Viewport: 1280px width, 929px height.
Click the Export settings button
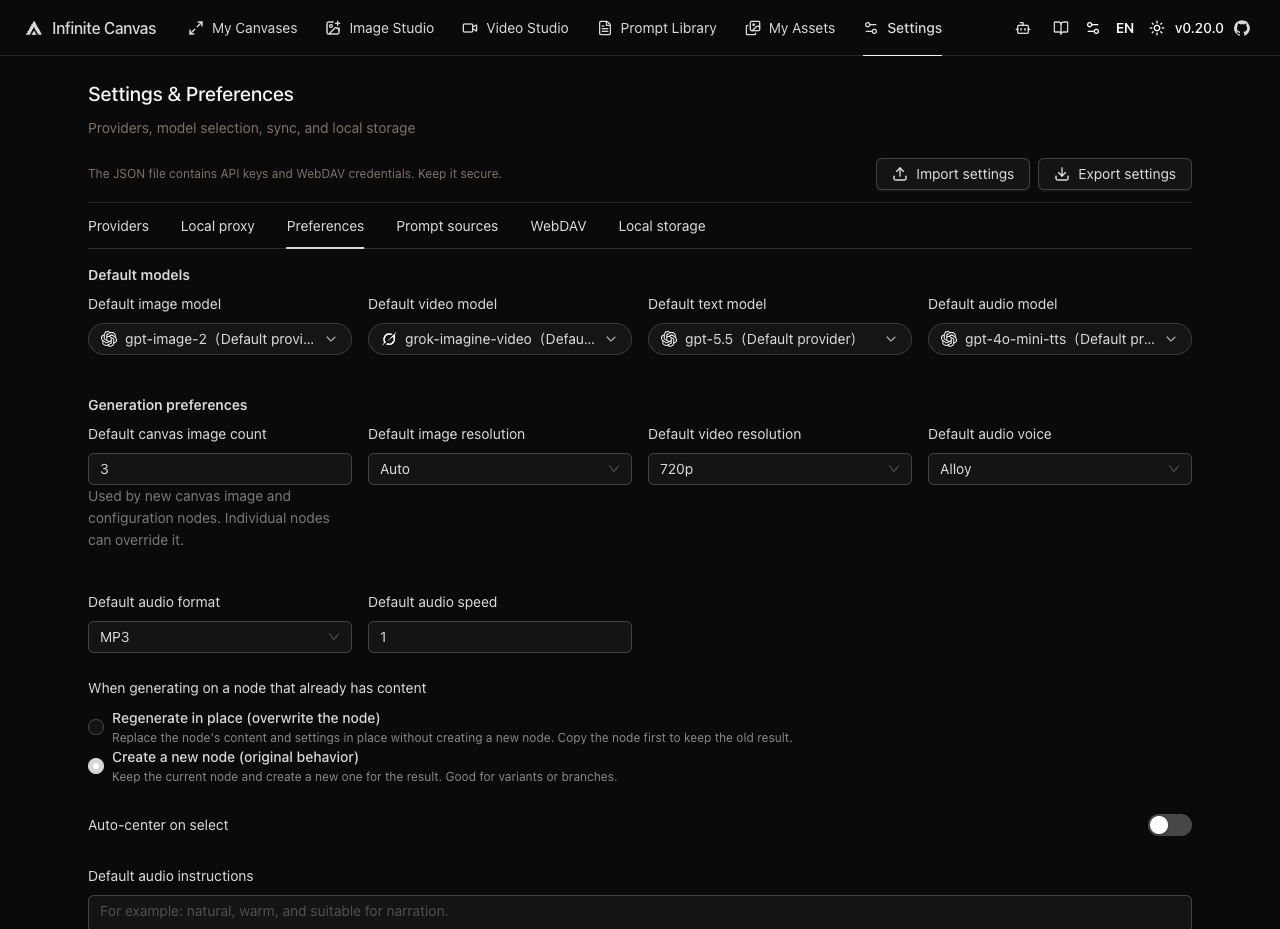coord(1115,174)
